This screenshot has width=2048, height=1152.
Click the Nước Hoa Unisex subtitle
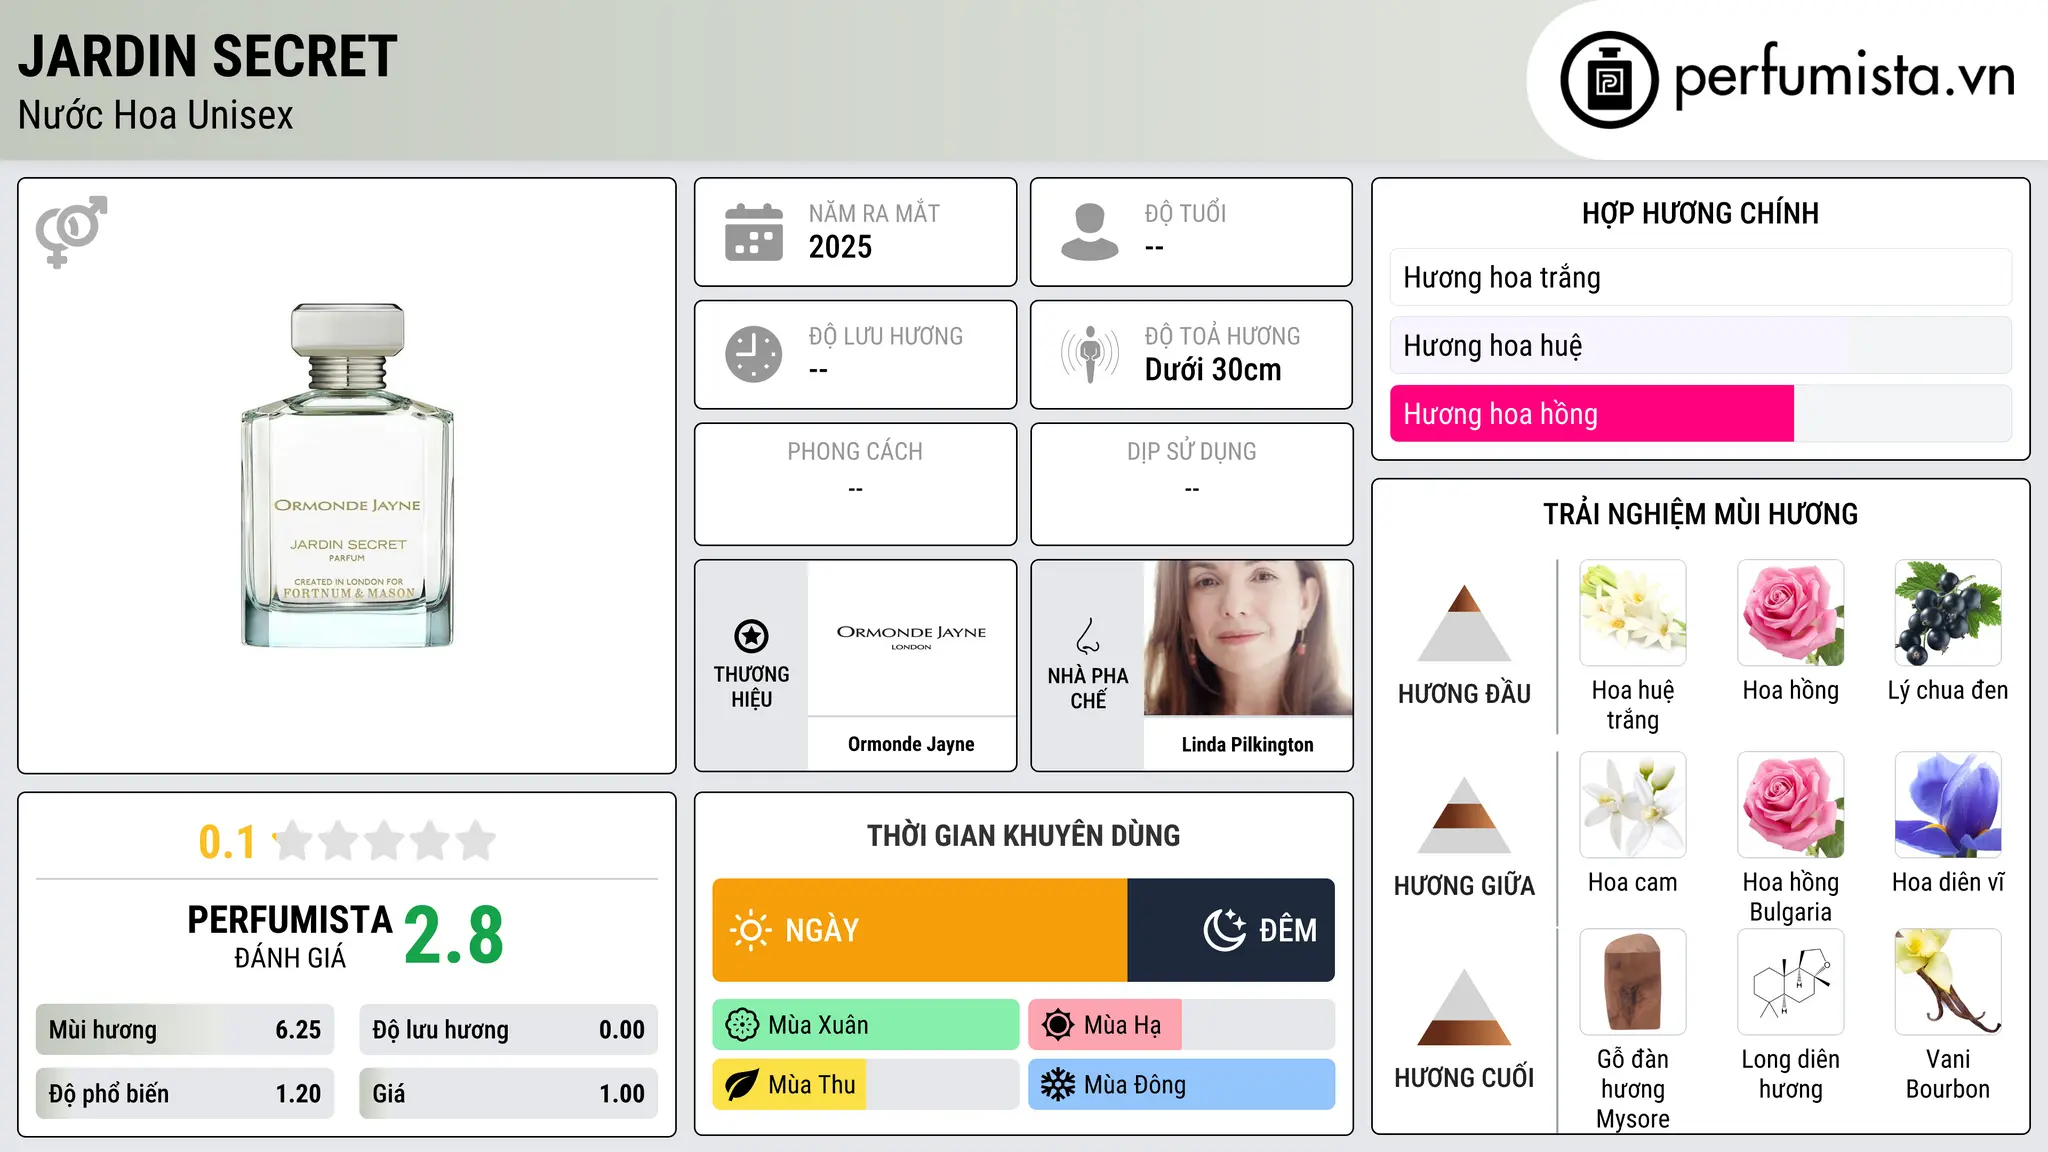[156, 116]
